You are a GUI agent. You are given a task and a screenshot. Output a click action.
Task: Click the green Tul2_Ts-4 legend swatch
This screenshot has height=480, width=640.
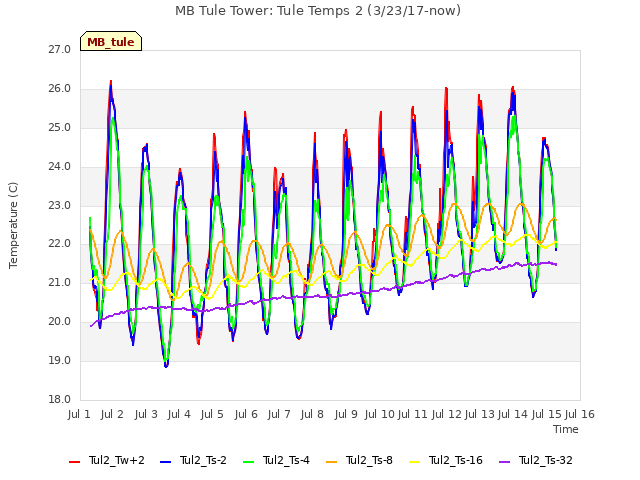point(248,462)
